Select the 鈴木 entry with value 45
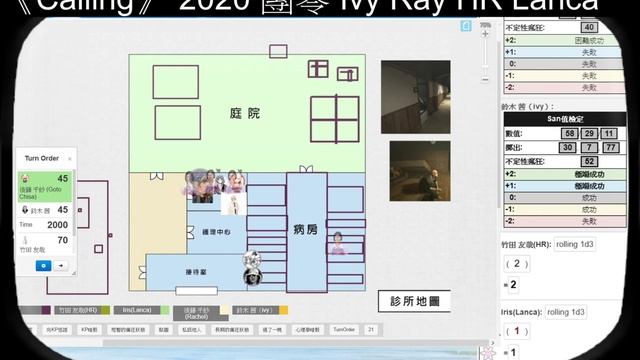Viewport: 640px width, 360px height. point(45,210)
